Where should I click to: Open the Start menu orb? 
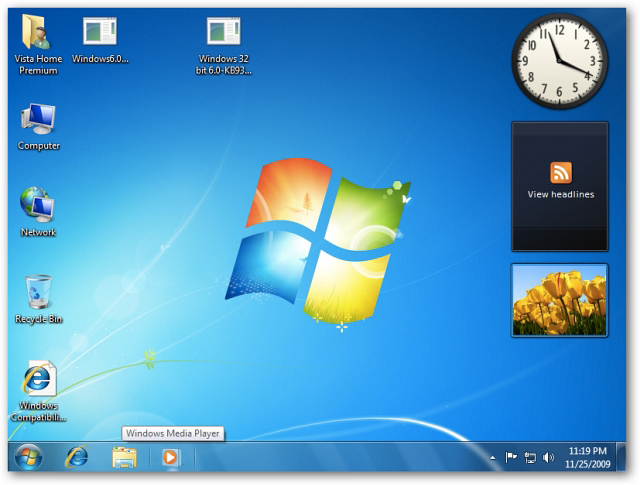pyautogui.click(x=29, y=456)
